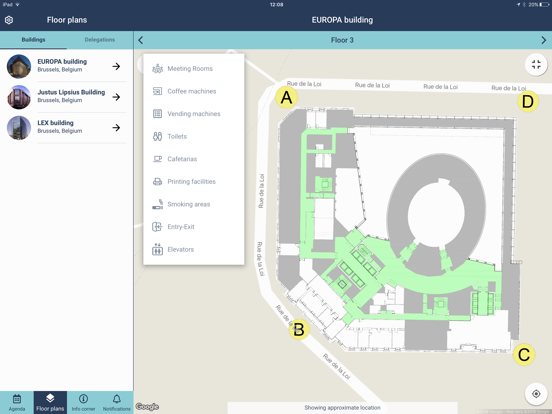Click Elevators icon
552x414 pixels.
pos(157,249)
